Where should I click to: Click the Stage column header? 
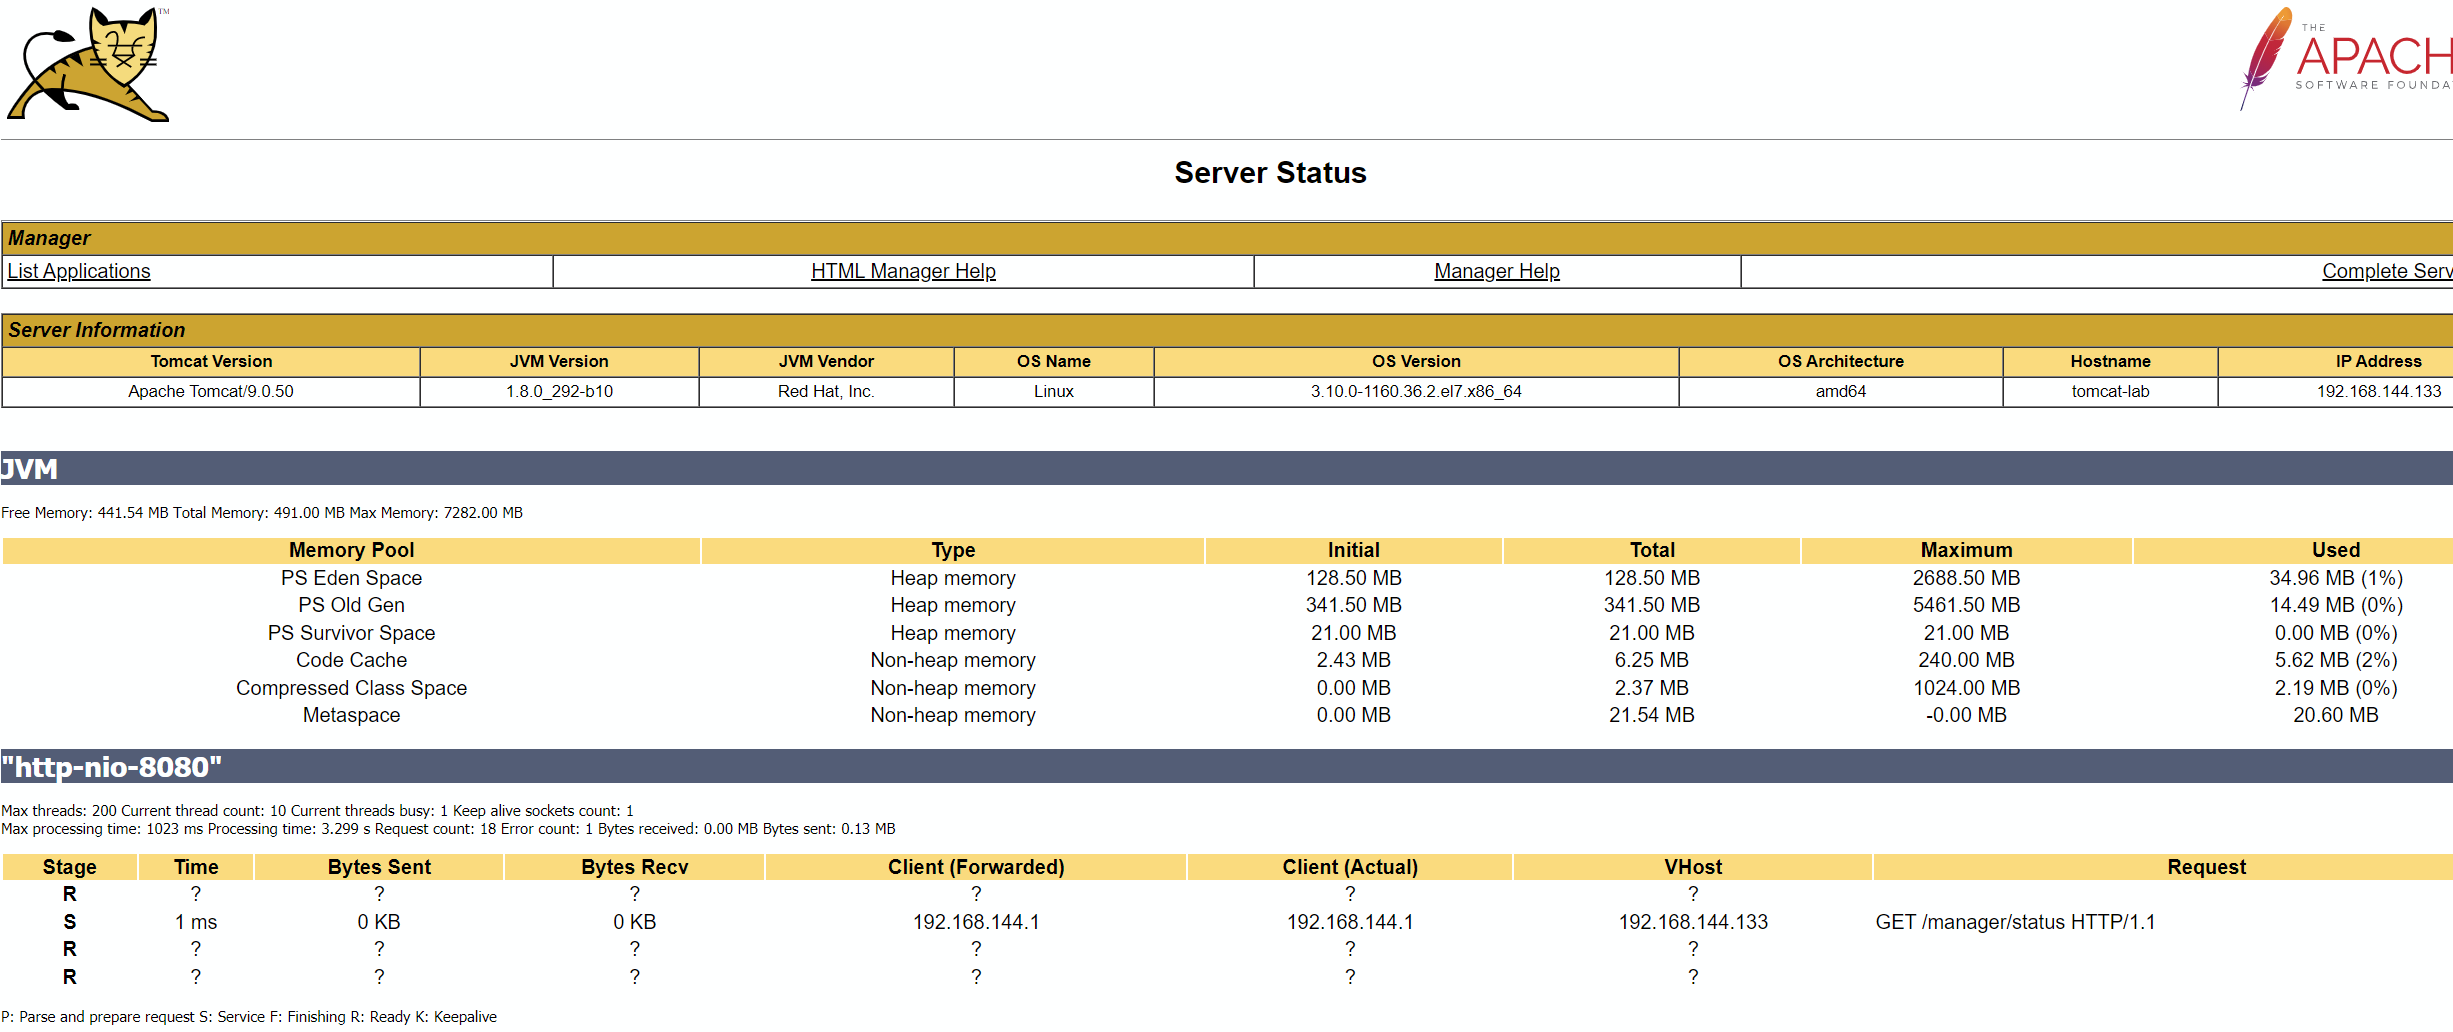(x=69, y=867)
